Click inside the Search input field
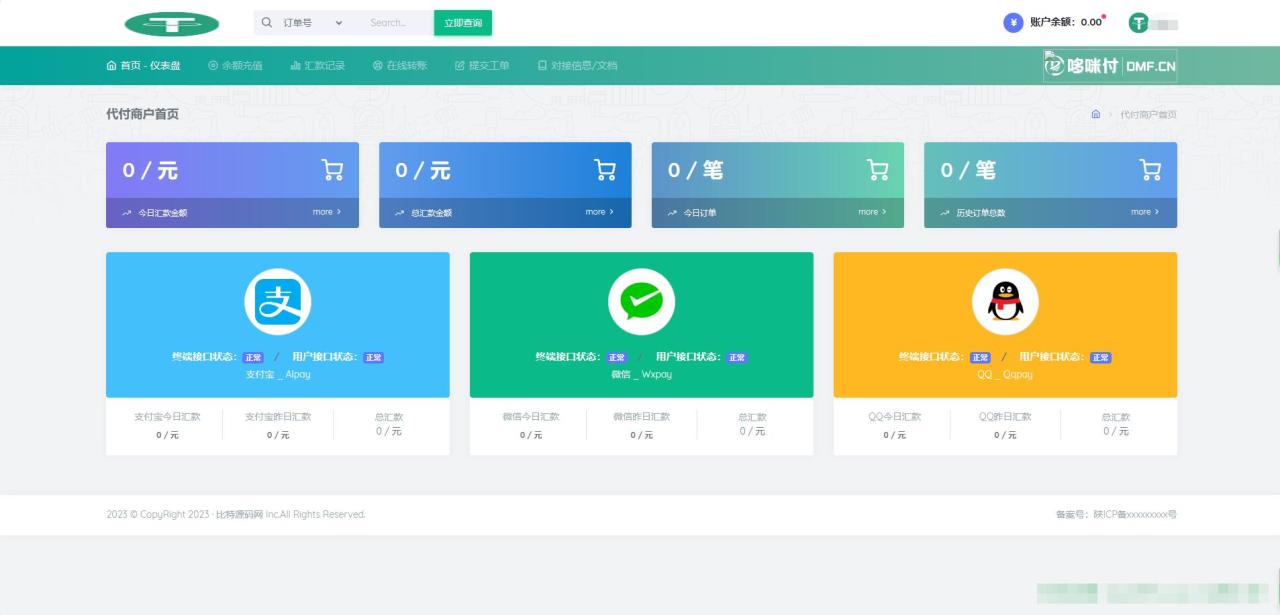This screenshot has height=615, width=1280. 390,21
